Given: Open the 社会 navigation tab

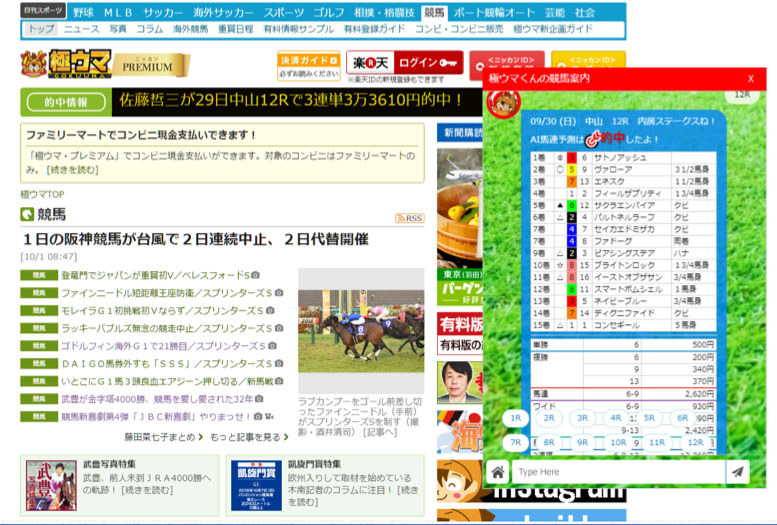Looking at the screenshot, I should click(x=585, y=12).
